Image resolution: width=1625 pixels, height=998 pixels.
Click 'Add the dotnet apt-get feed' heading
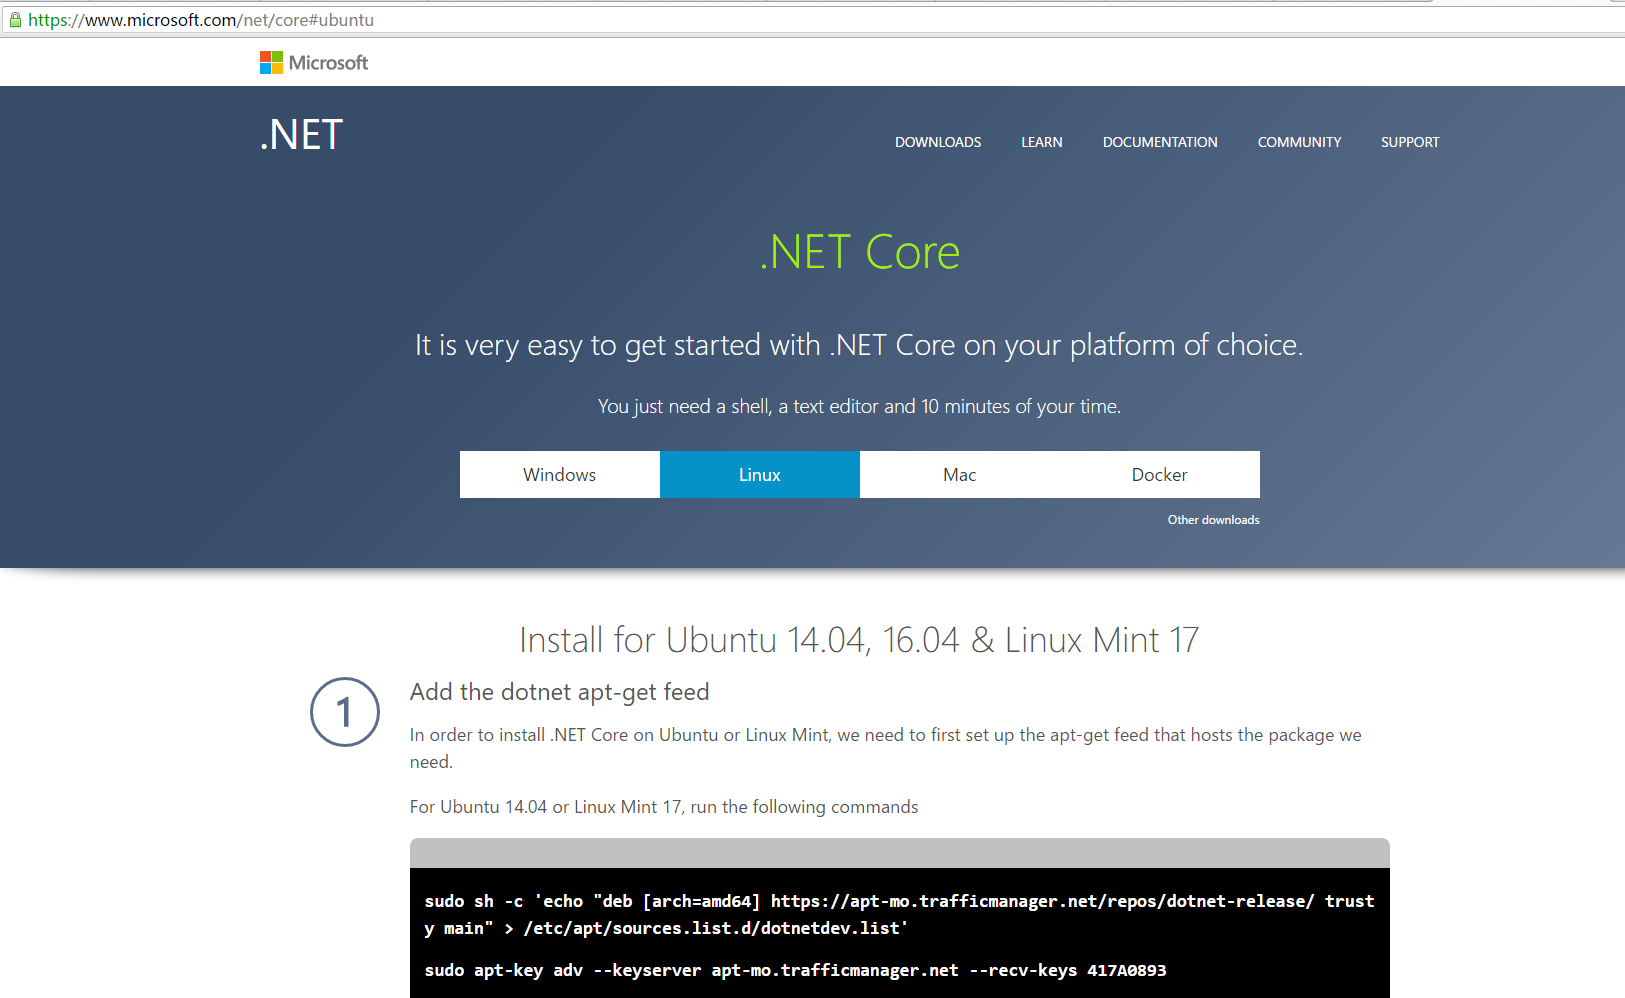[x=560, y=692]
